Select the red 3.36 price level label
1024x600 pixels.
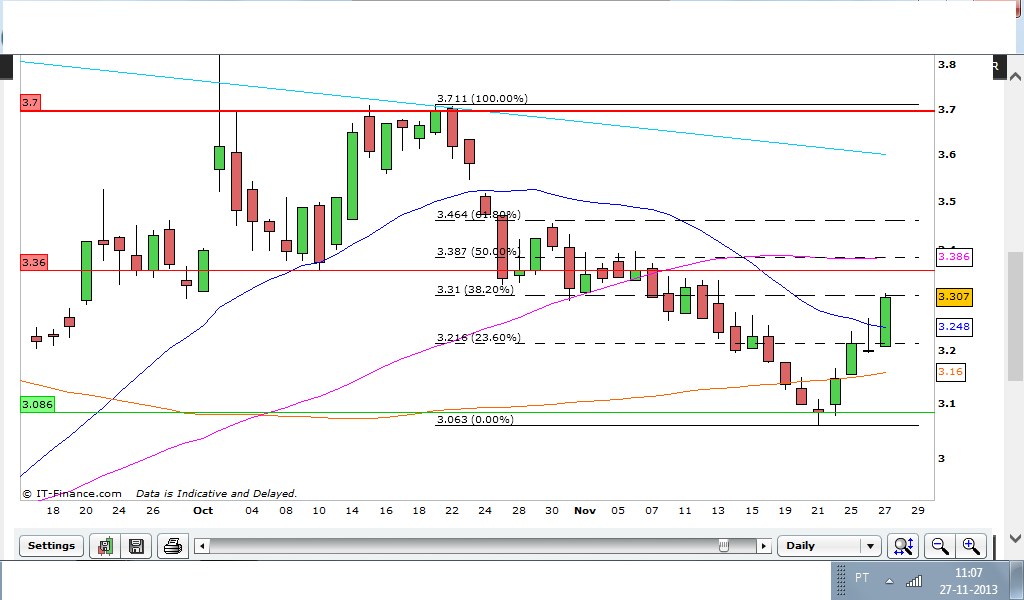point(34,262)
